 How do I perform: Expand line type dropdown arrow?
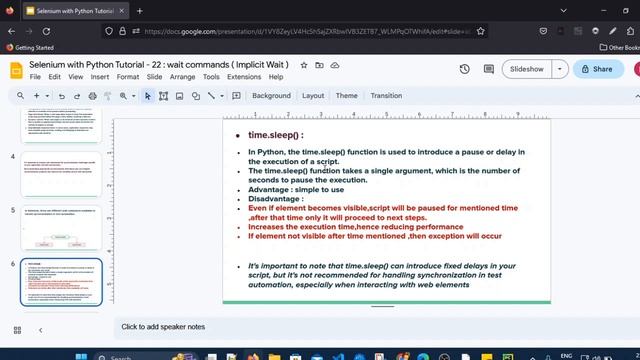[x=222, y=96]
